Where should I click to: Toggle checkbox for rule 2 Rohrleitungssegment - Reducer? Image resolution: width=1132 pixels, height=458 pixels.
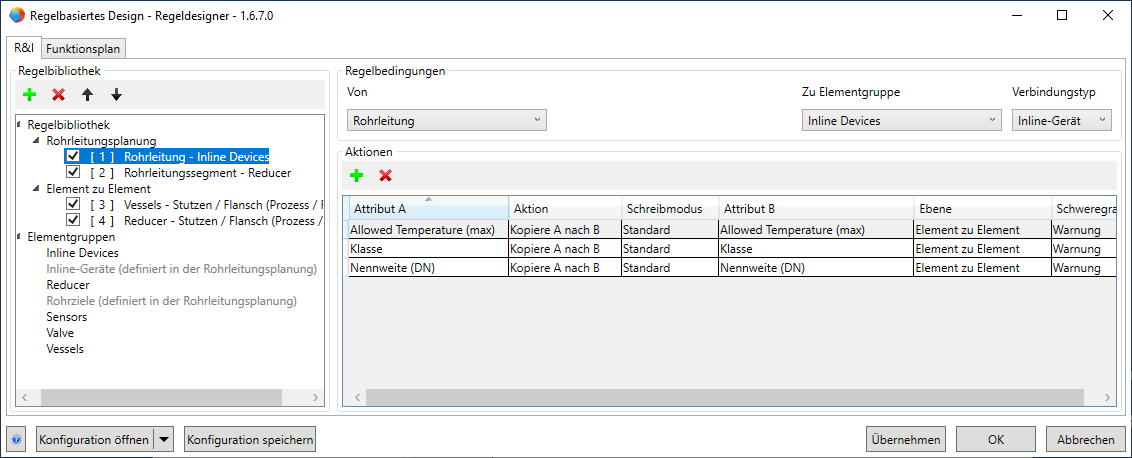click(73, 173)
